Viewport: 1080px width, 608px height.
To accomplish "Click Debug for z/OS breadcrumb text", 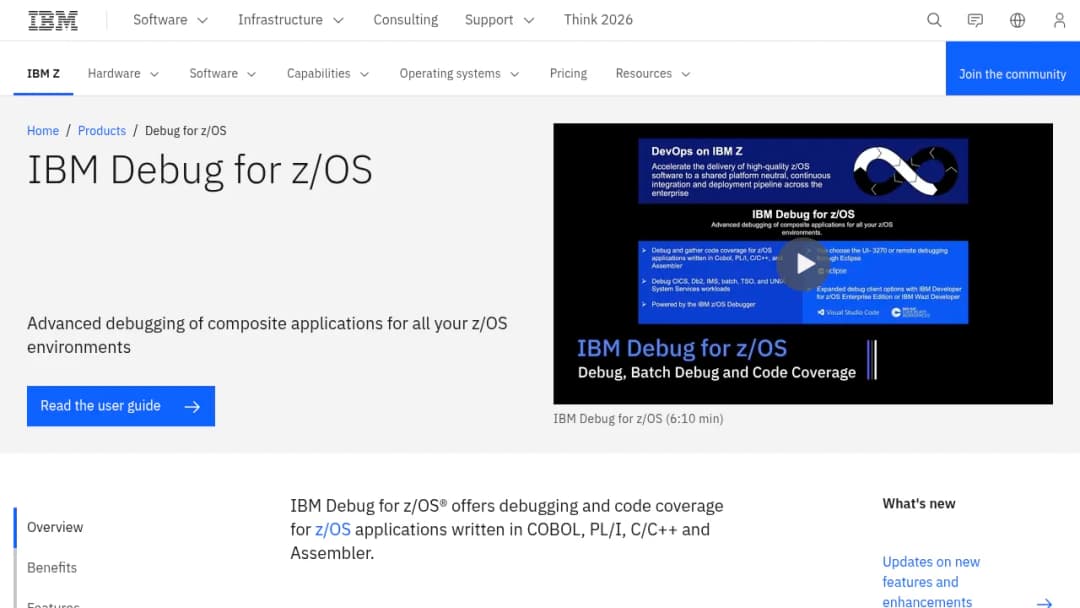I will [x=185, y=131].
